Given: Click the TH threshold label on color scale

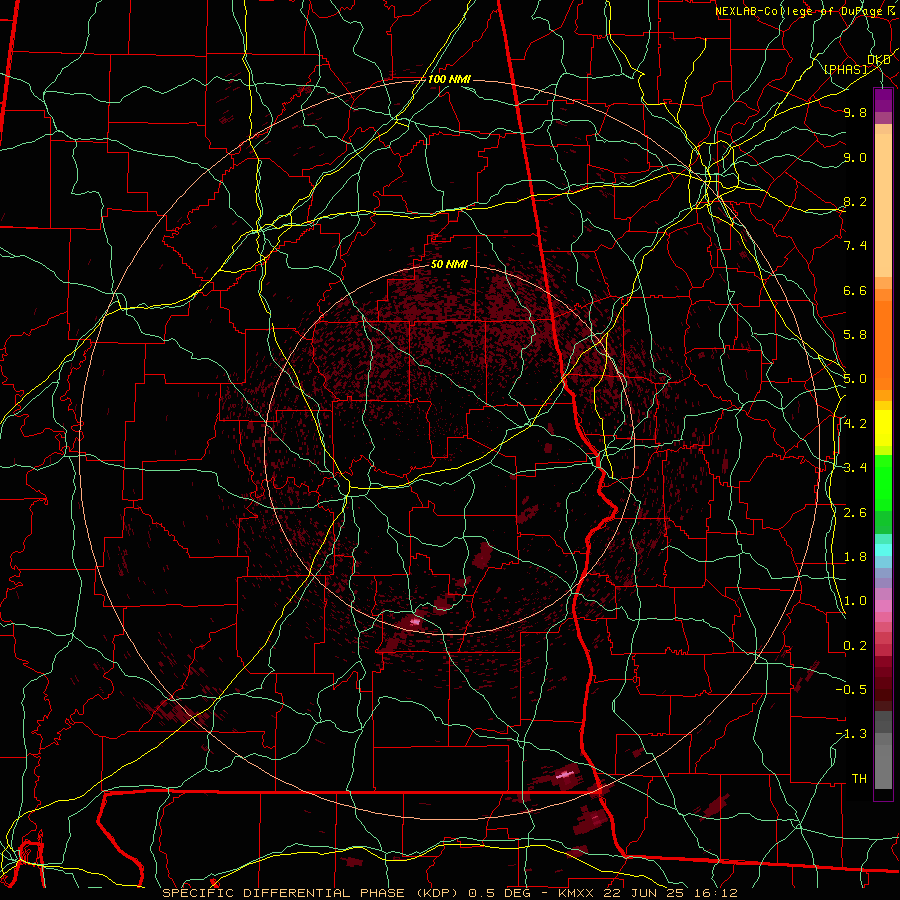Looking at the screenshot, I should coord(859,779).
